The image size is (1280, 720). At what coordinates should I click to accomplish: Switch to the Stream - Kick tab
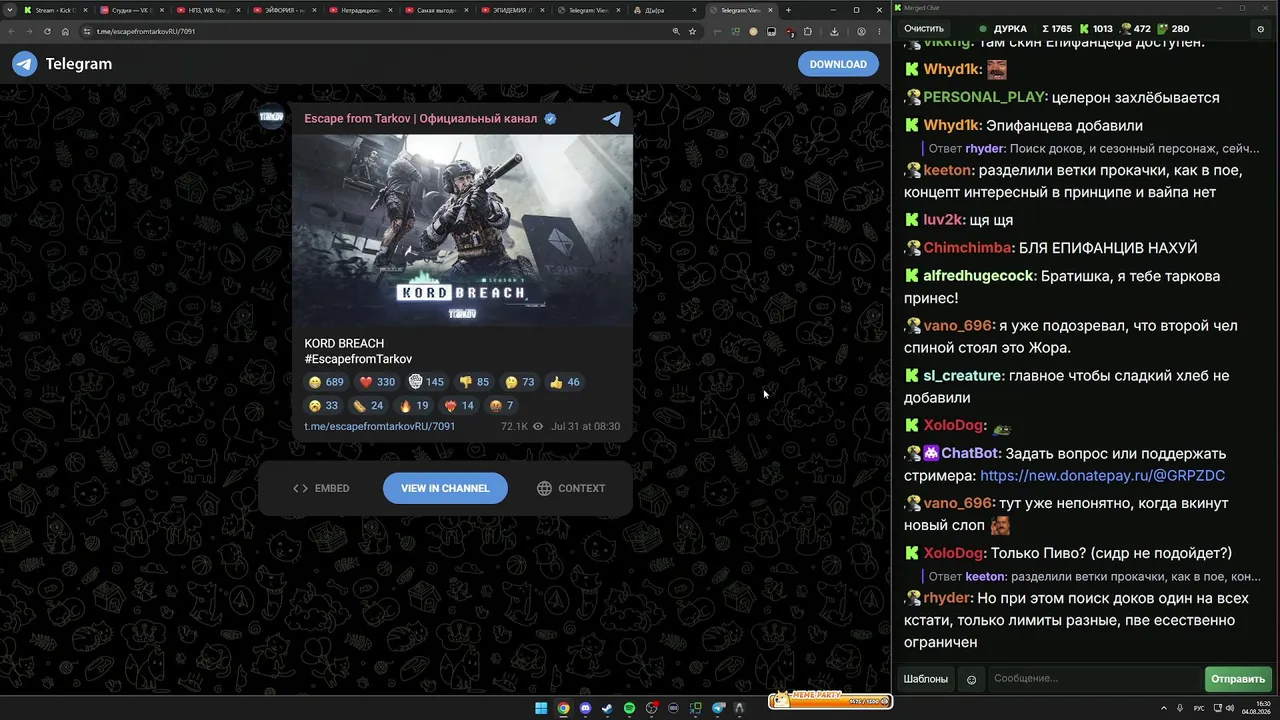56,10
